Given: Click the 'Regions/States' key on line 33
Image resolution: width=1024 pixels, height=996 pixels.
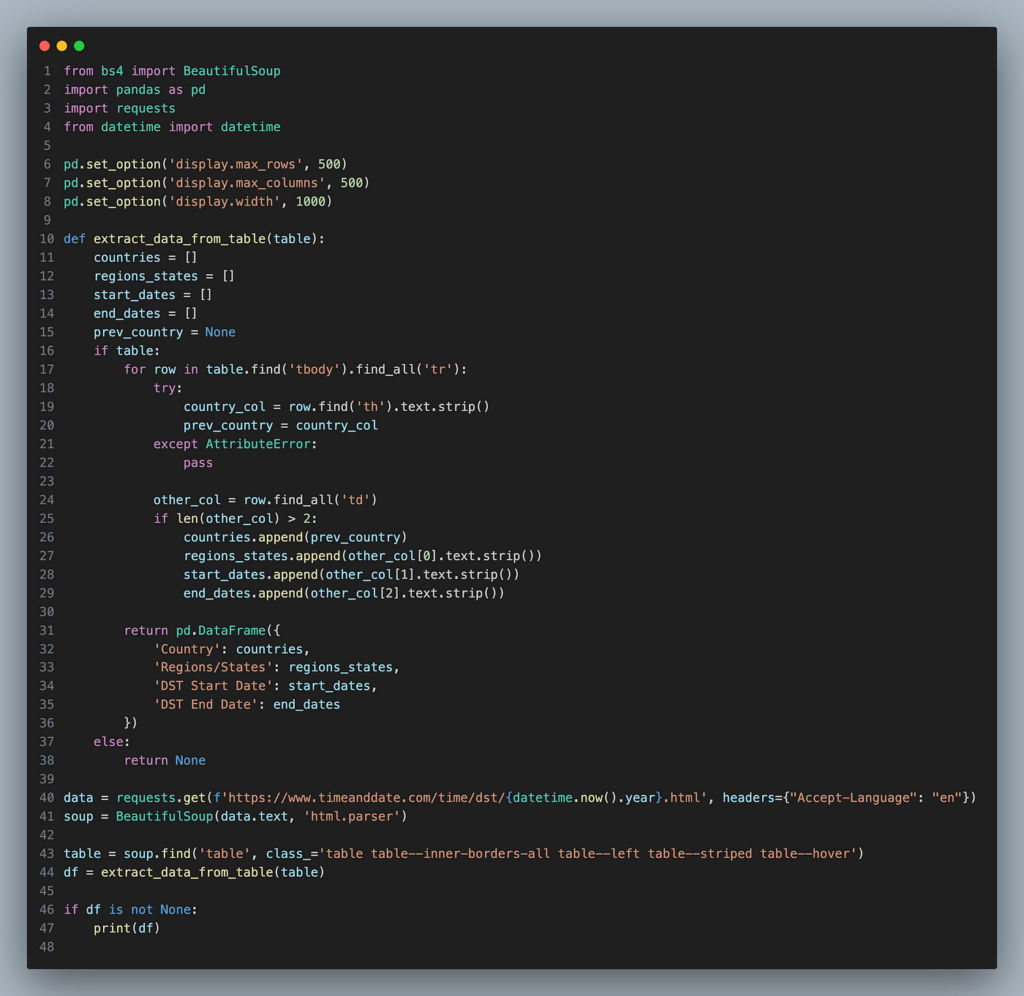Looking at the screenshot, I should pos(214,667).
